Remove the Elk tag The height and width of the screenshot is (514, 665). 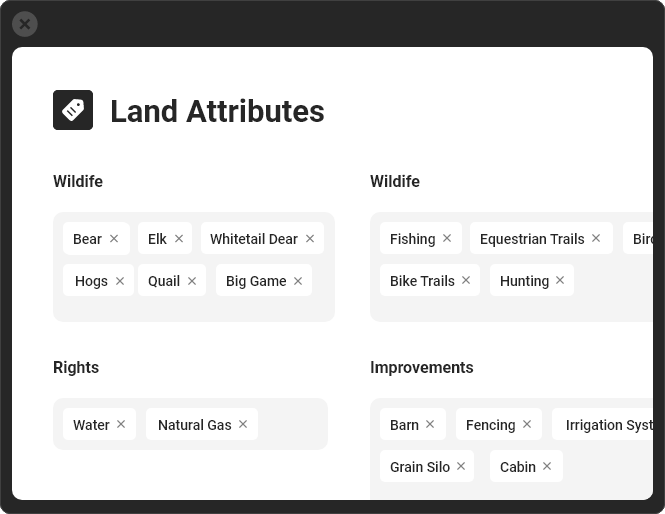point(179,238)
